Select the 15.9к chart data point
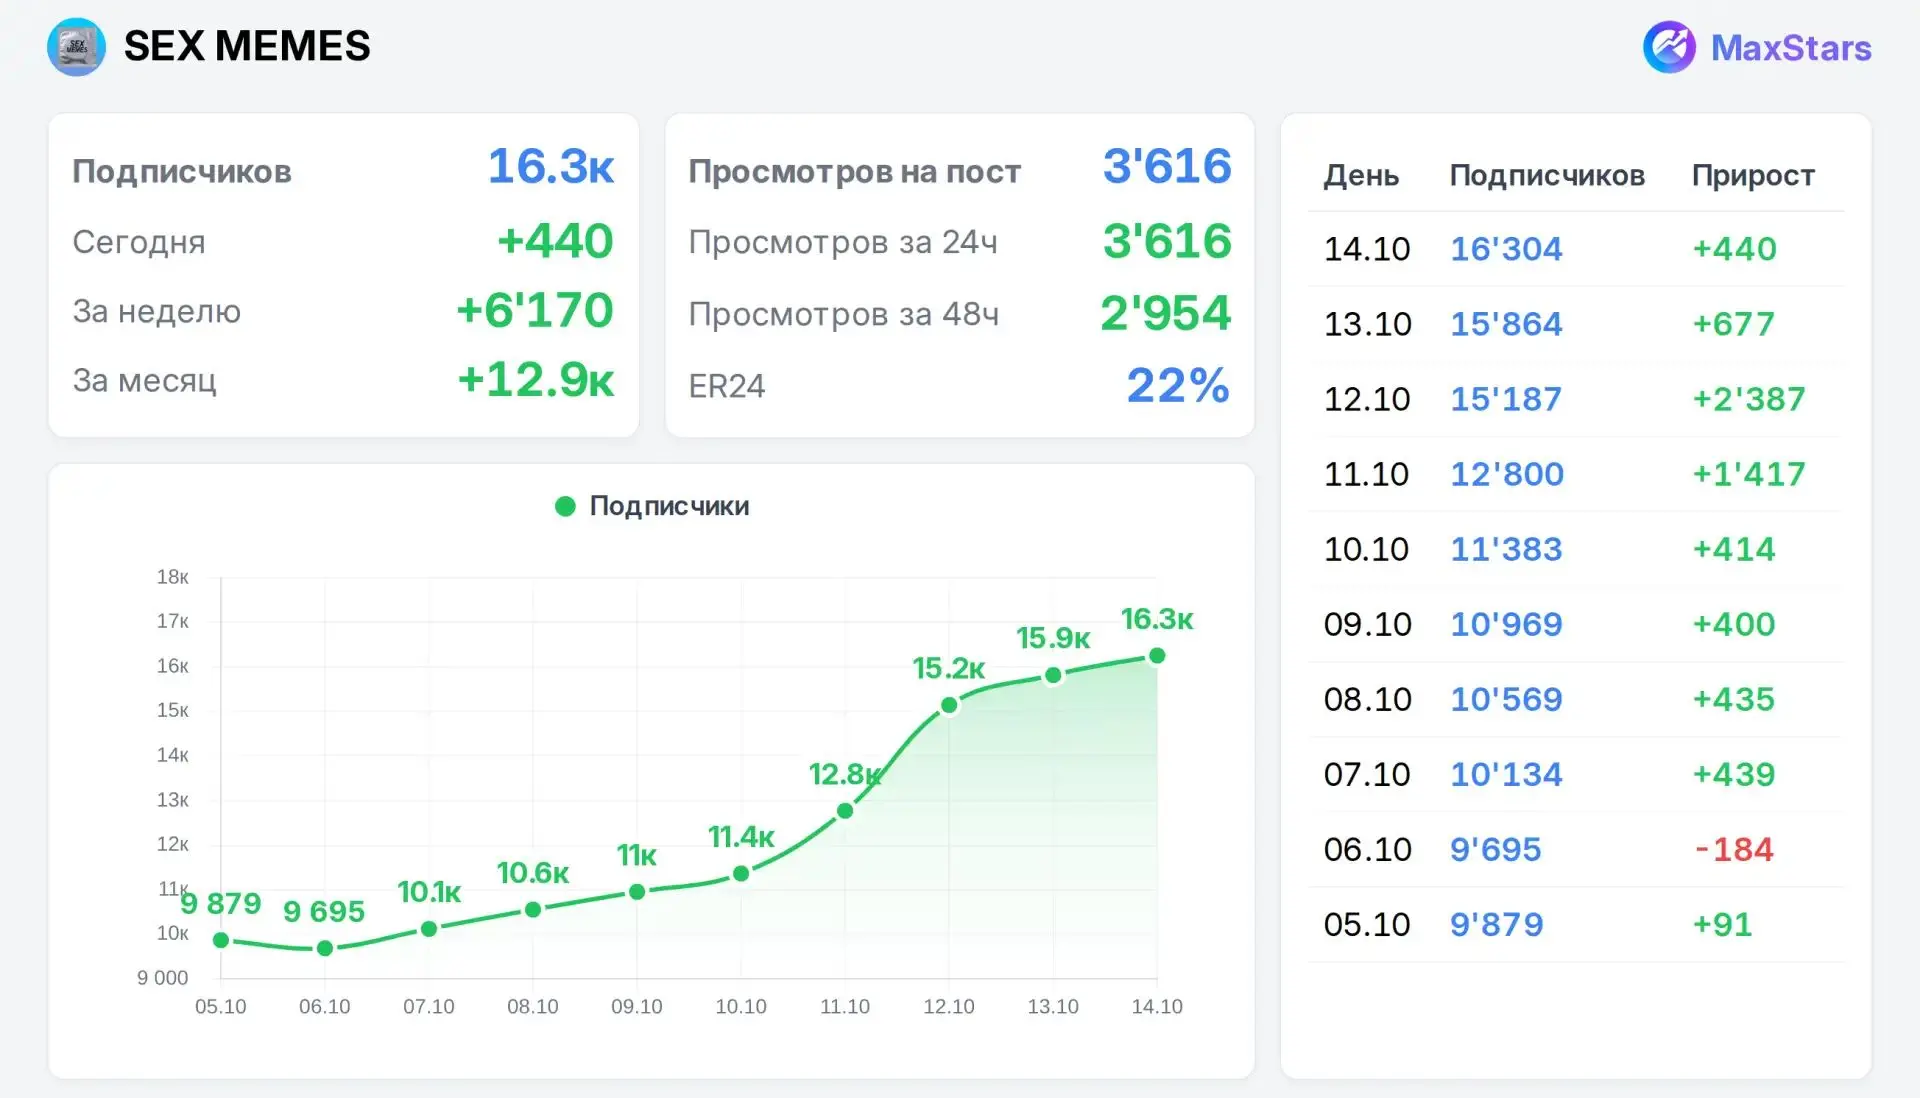 (x=1053, y=676)
